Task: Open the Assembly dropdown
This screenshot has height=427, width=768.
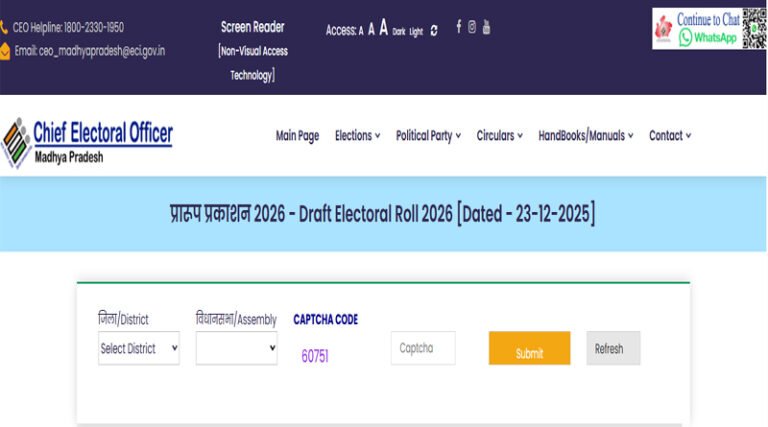Action: click(x=237, y=348)
